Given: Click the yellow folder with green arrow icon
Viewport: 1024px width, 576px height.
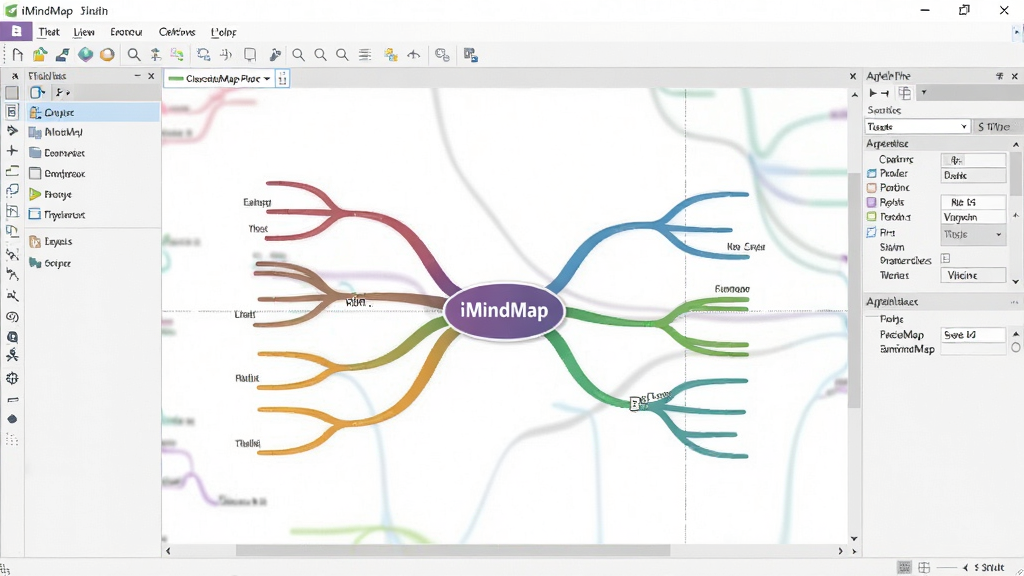Looking at the screenshot, I should [x=40, y=55].
